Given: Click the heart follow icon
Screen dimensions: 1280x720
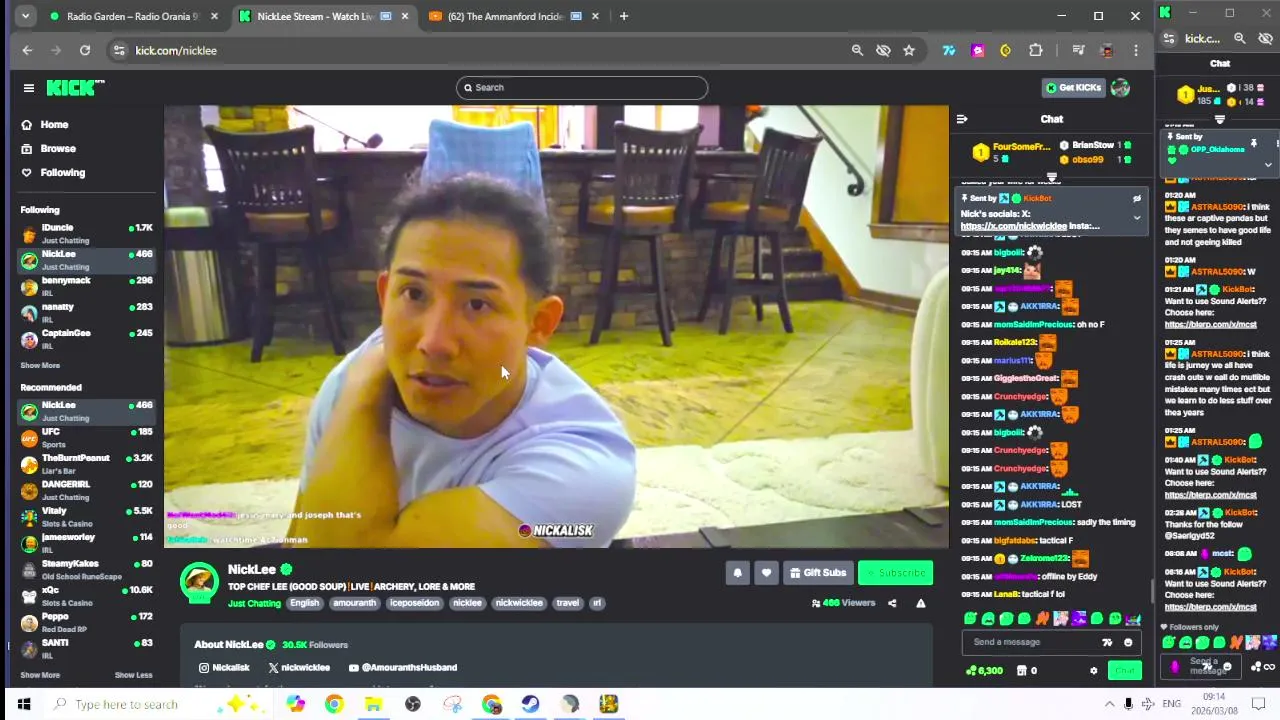Looking at the screenshot, I should [x=766, y=573].
